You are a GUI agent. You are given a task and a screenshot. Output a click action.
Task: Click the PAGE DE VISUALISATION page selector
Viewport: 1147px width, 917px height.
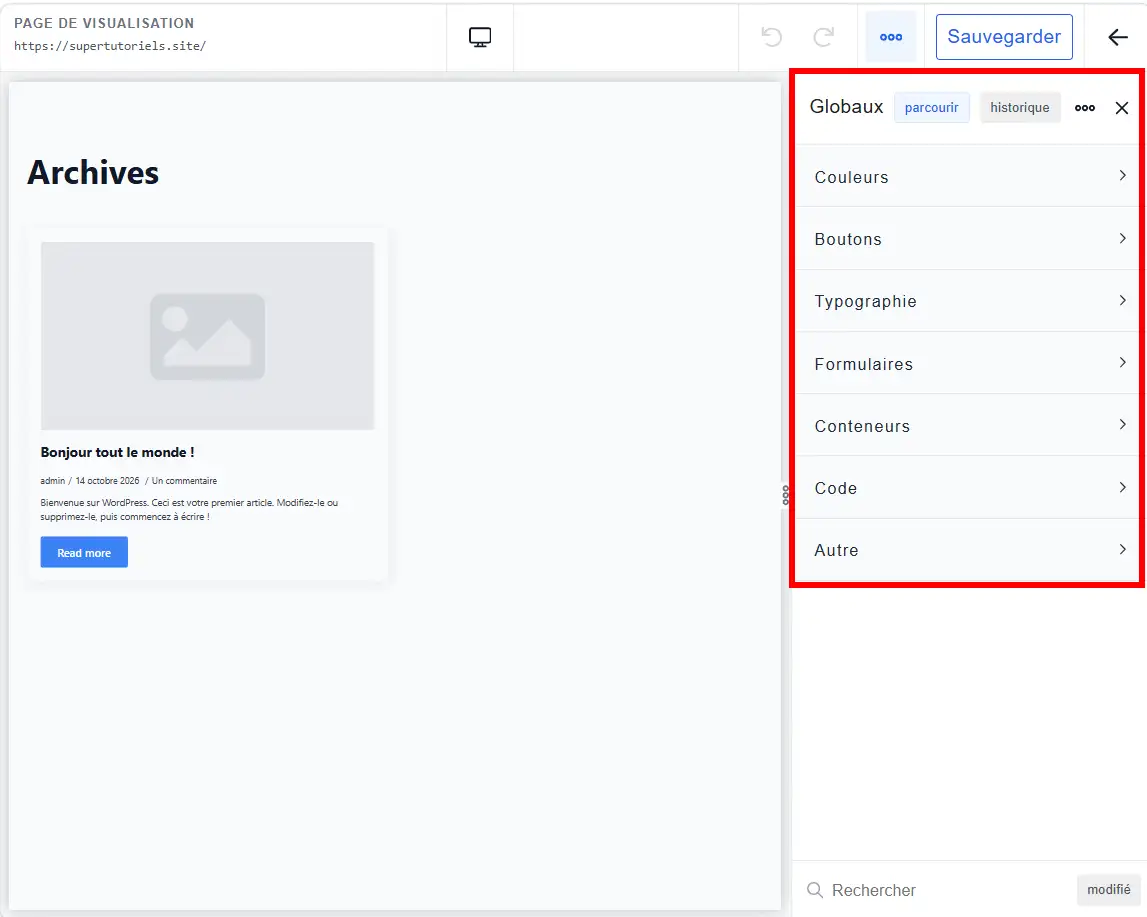(104, 23)
